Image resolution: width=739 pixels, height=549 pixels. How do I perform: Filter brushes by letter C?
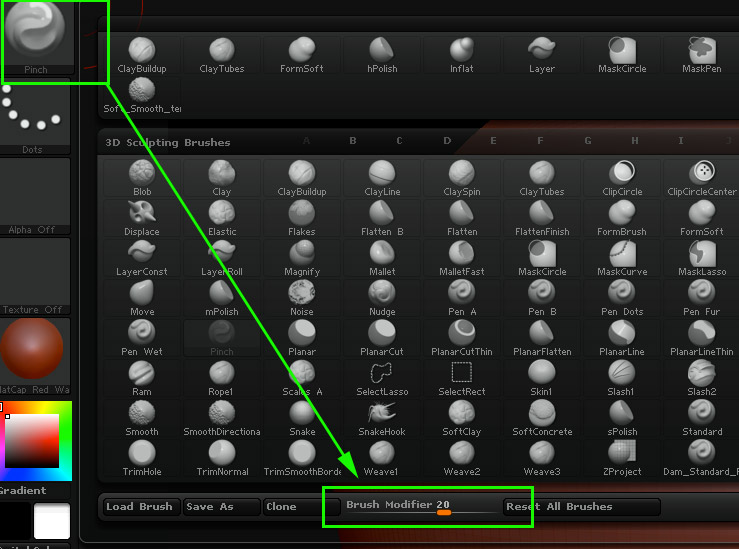[x=399, y=140]
